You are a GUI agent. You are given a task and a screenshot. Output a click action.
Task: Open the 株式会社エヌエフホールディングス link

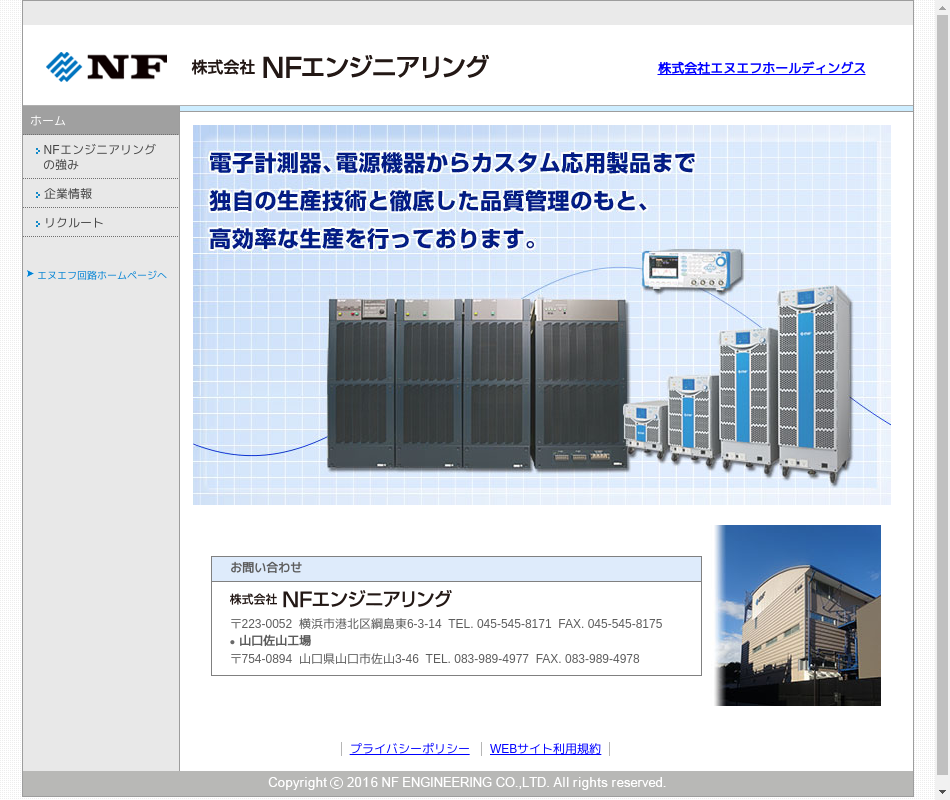point(761,68)
